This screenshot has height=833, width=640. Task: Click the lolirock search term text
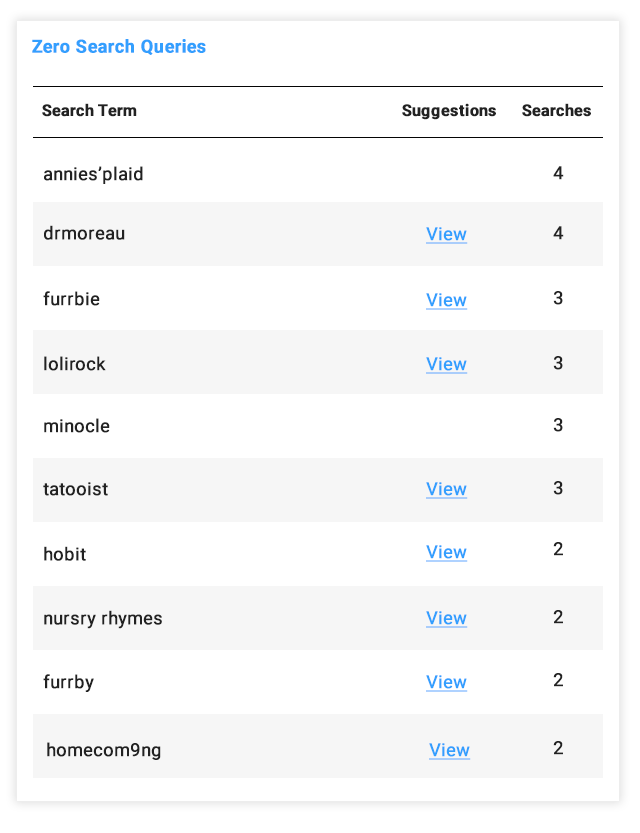[74, 364]
